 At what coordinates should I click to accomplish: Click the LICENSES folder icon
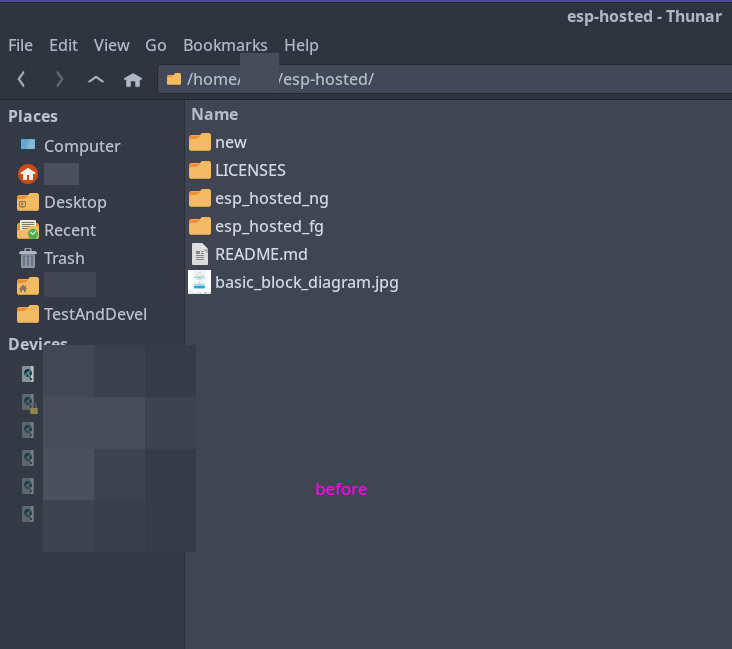(200, 170)
